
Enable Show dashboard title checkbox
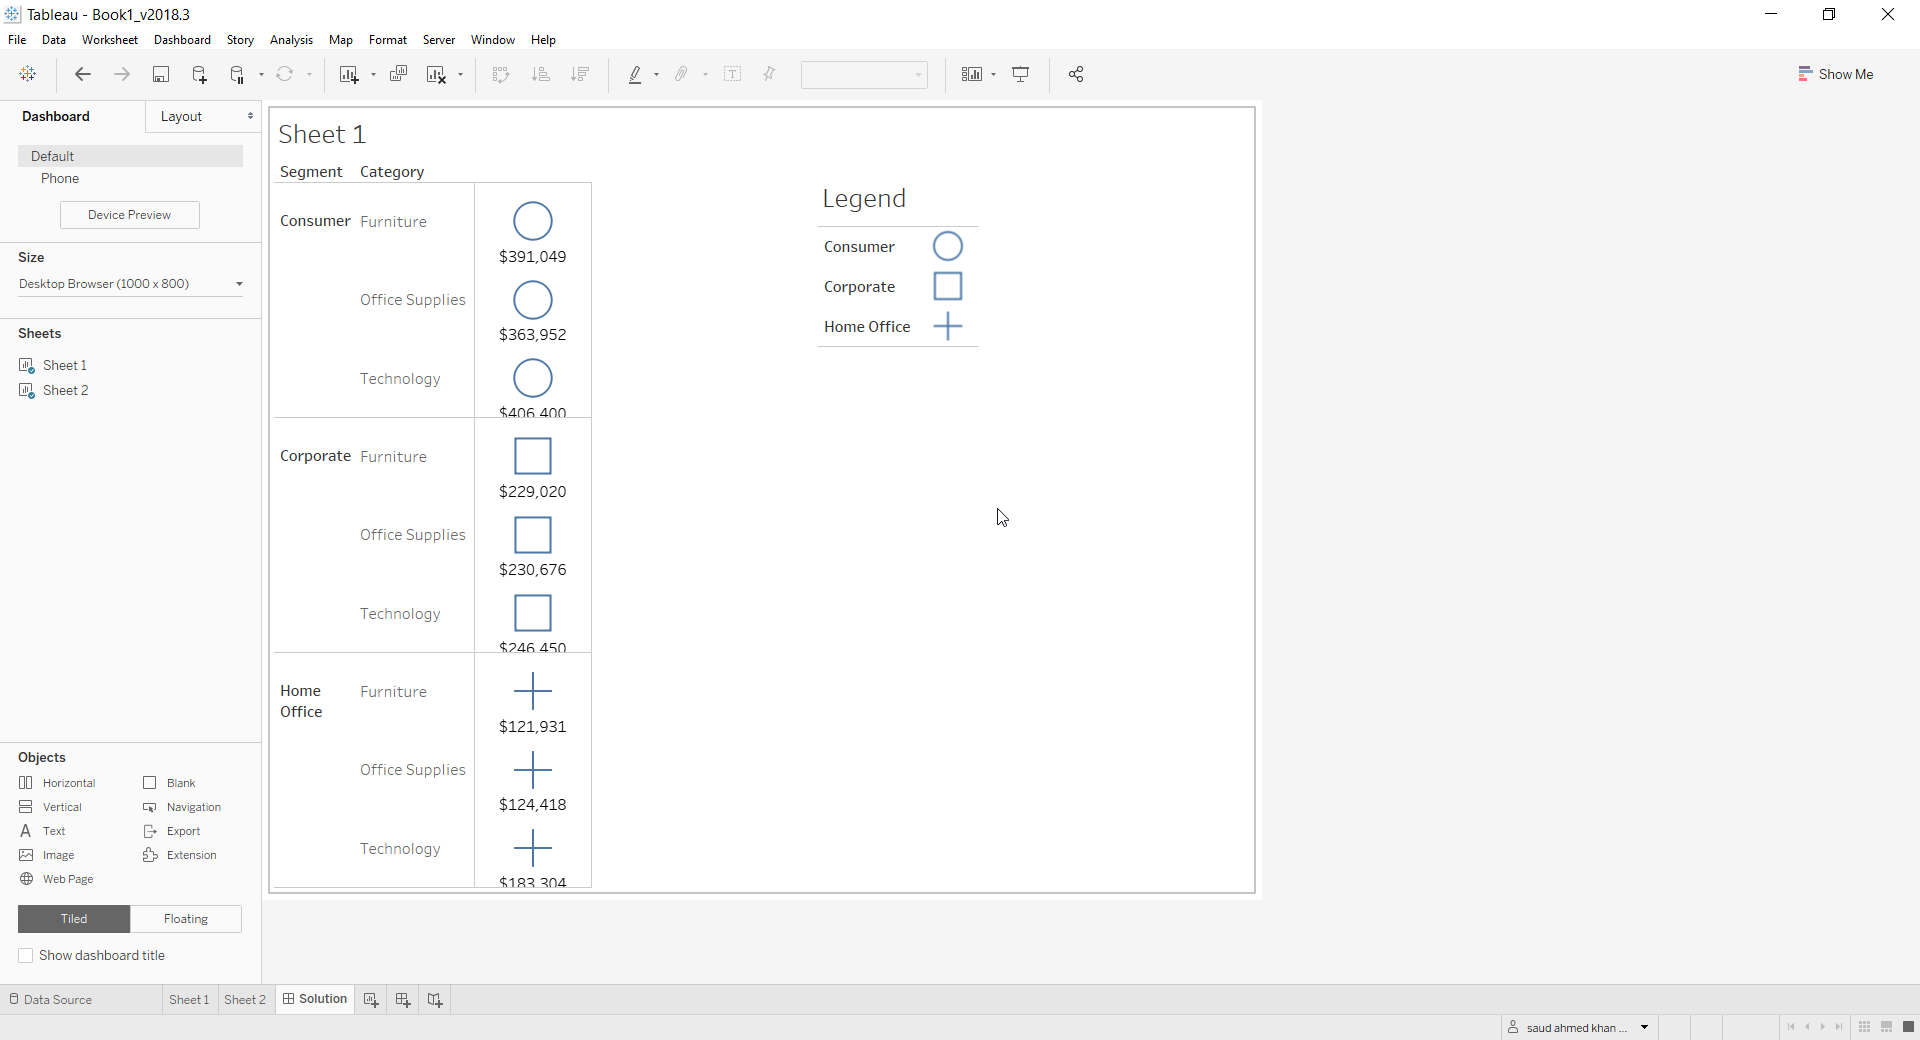point(26,956)
